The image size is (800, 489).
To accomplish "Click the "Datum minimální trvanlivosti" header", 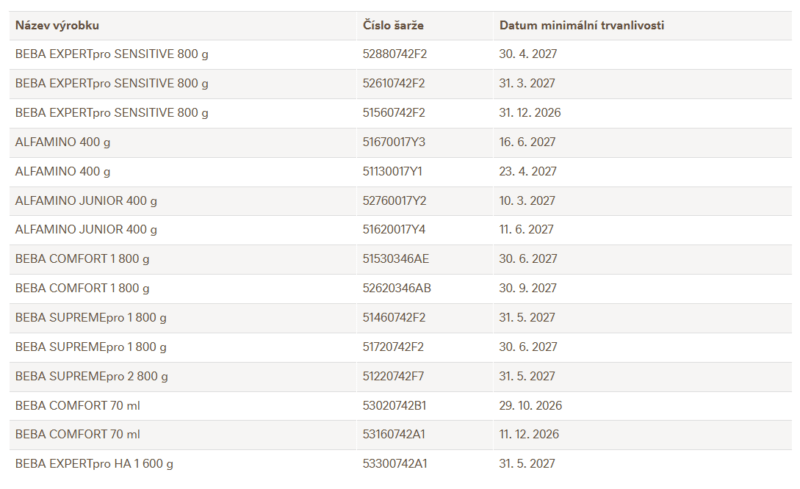I will [582, 25].
